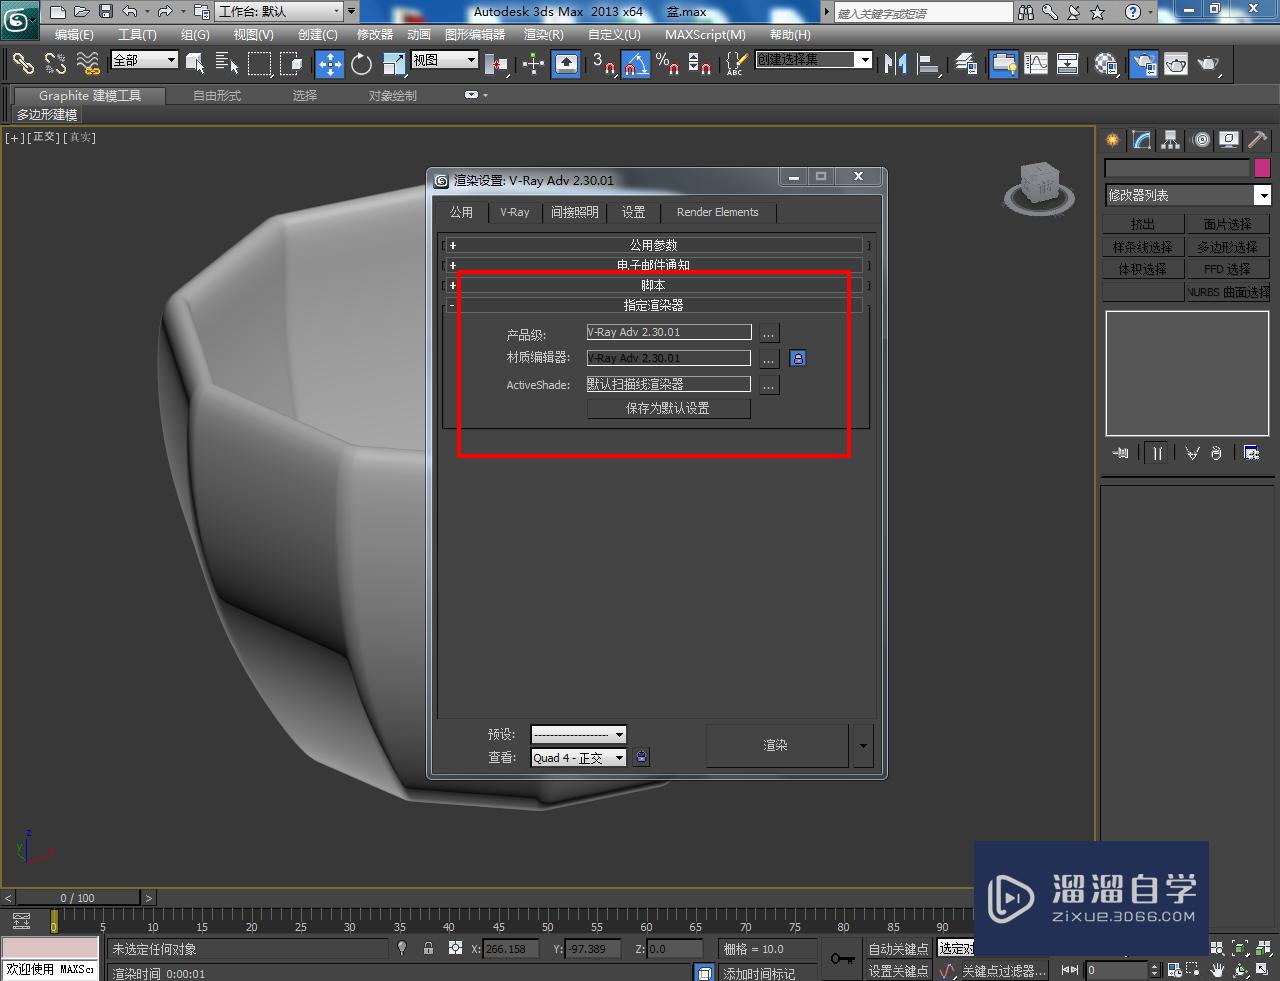Click the Pin Stack icon

[x=1121, y=453]
